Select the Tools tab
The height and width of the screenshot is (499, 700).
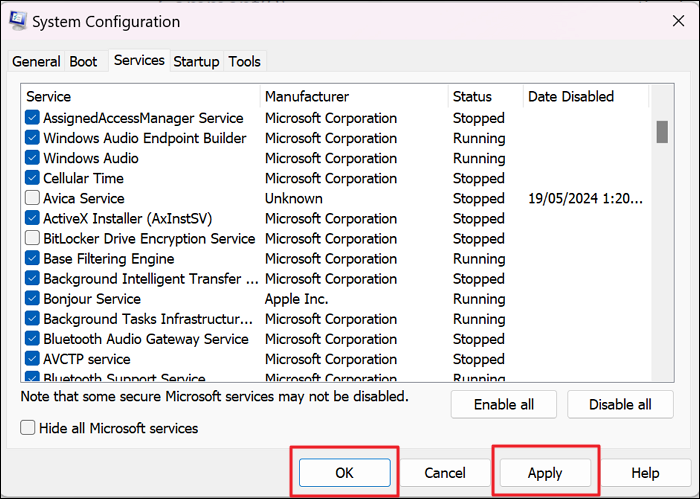(x=244, y=62)
